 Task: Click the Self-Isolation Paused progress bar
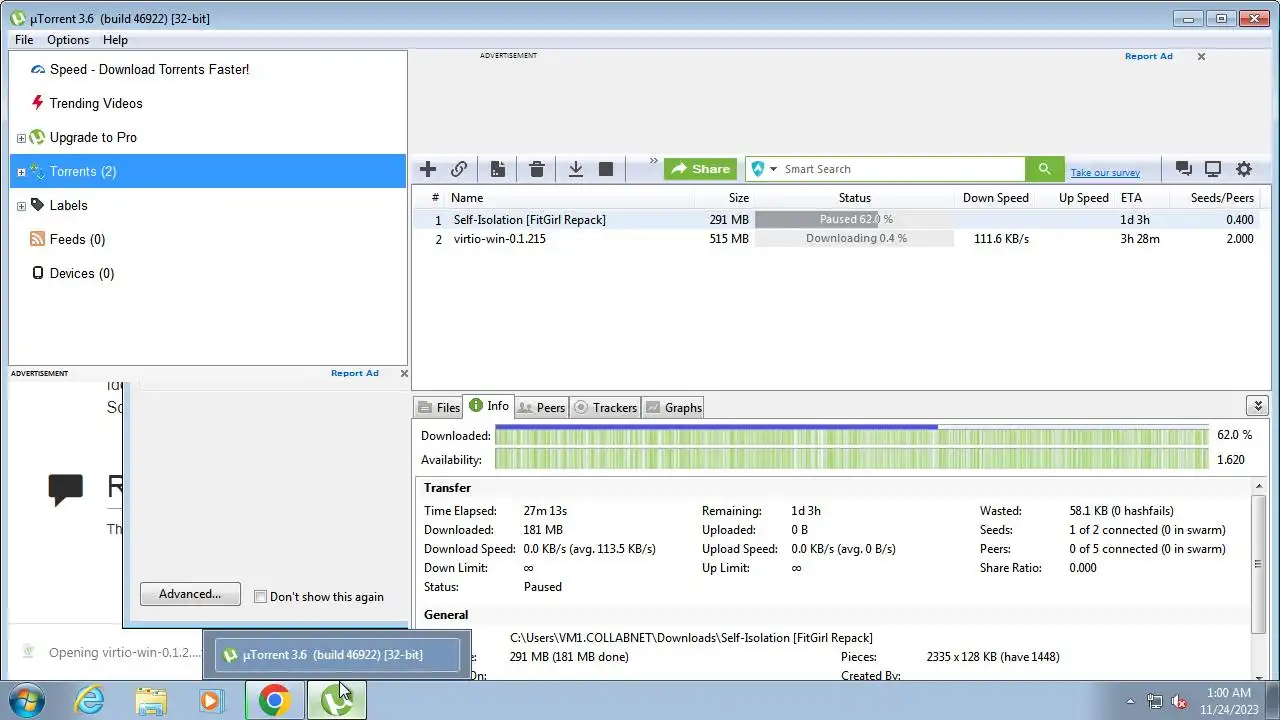click(x=854, y=219)
